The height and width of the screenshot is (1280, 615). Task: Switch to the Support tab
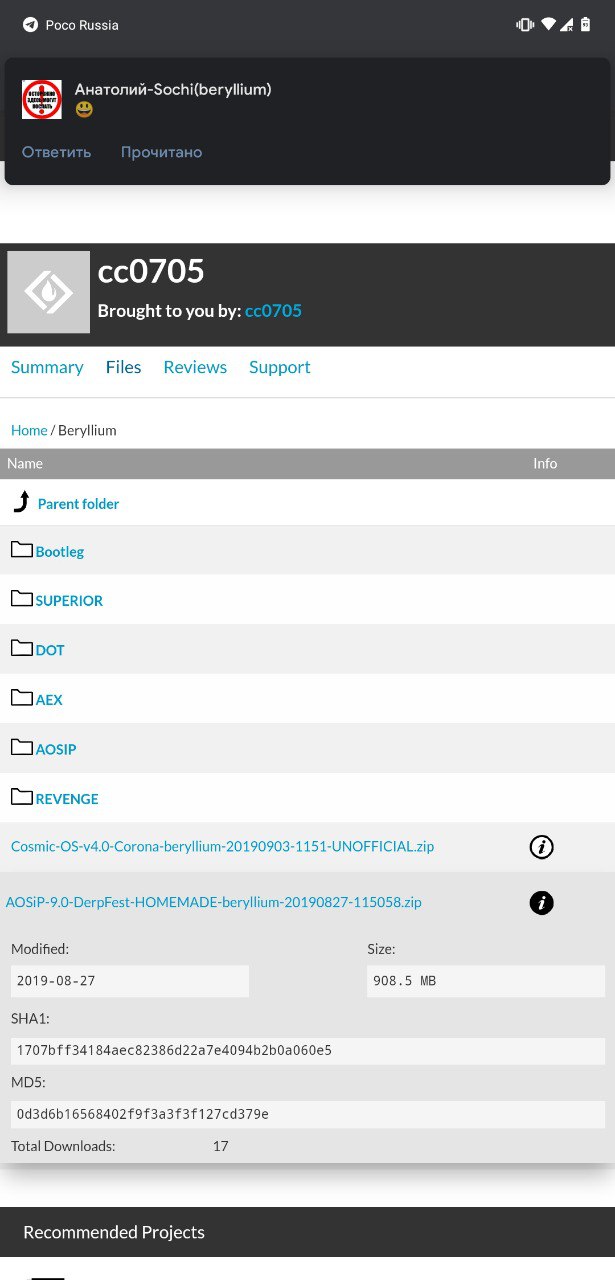(x=280, y=367)
